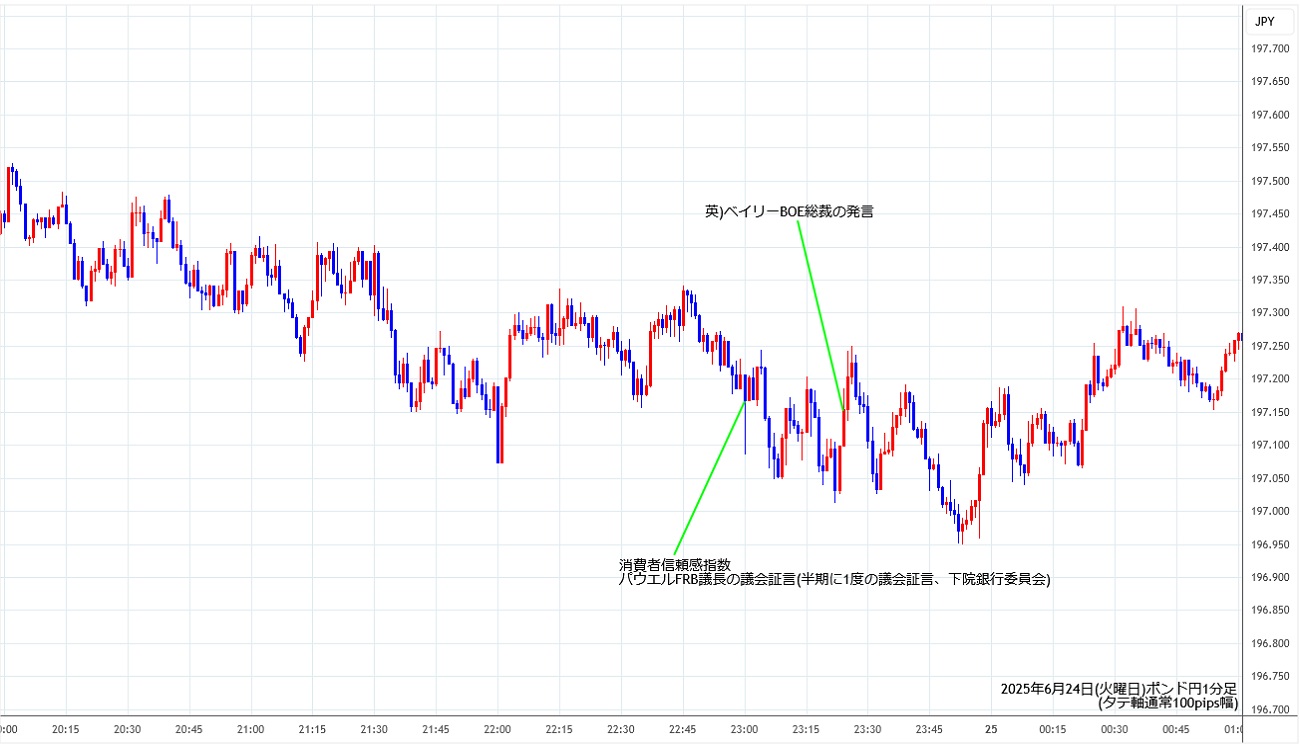
Task: Click the 23:15 time axis label
Action: point(806,729)
